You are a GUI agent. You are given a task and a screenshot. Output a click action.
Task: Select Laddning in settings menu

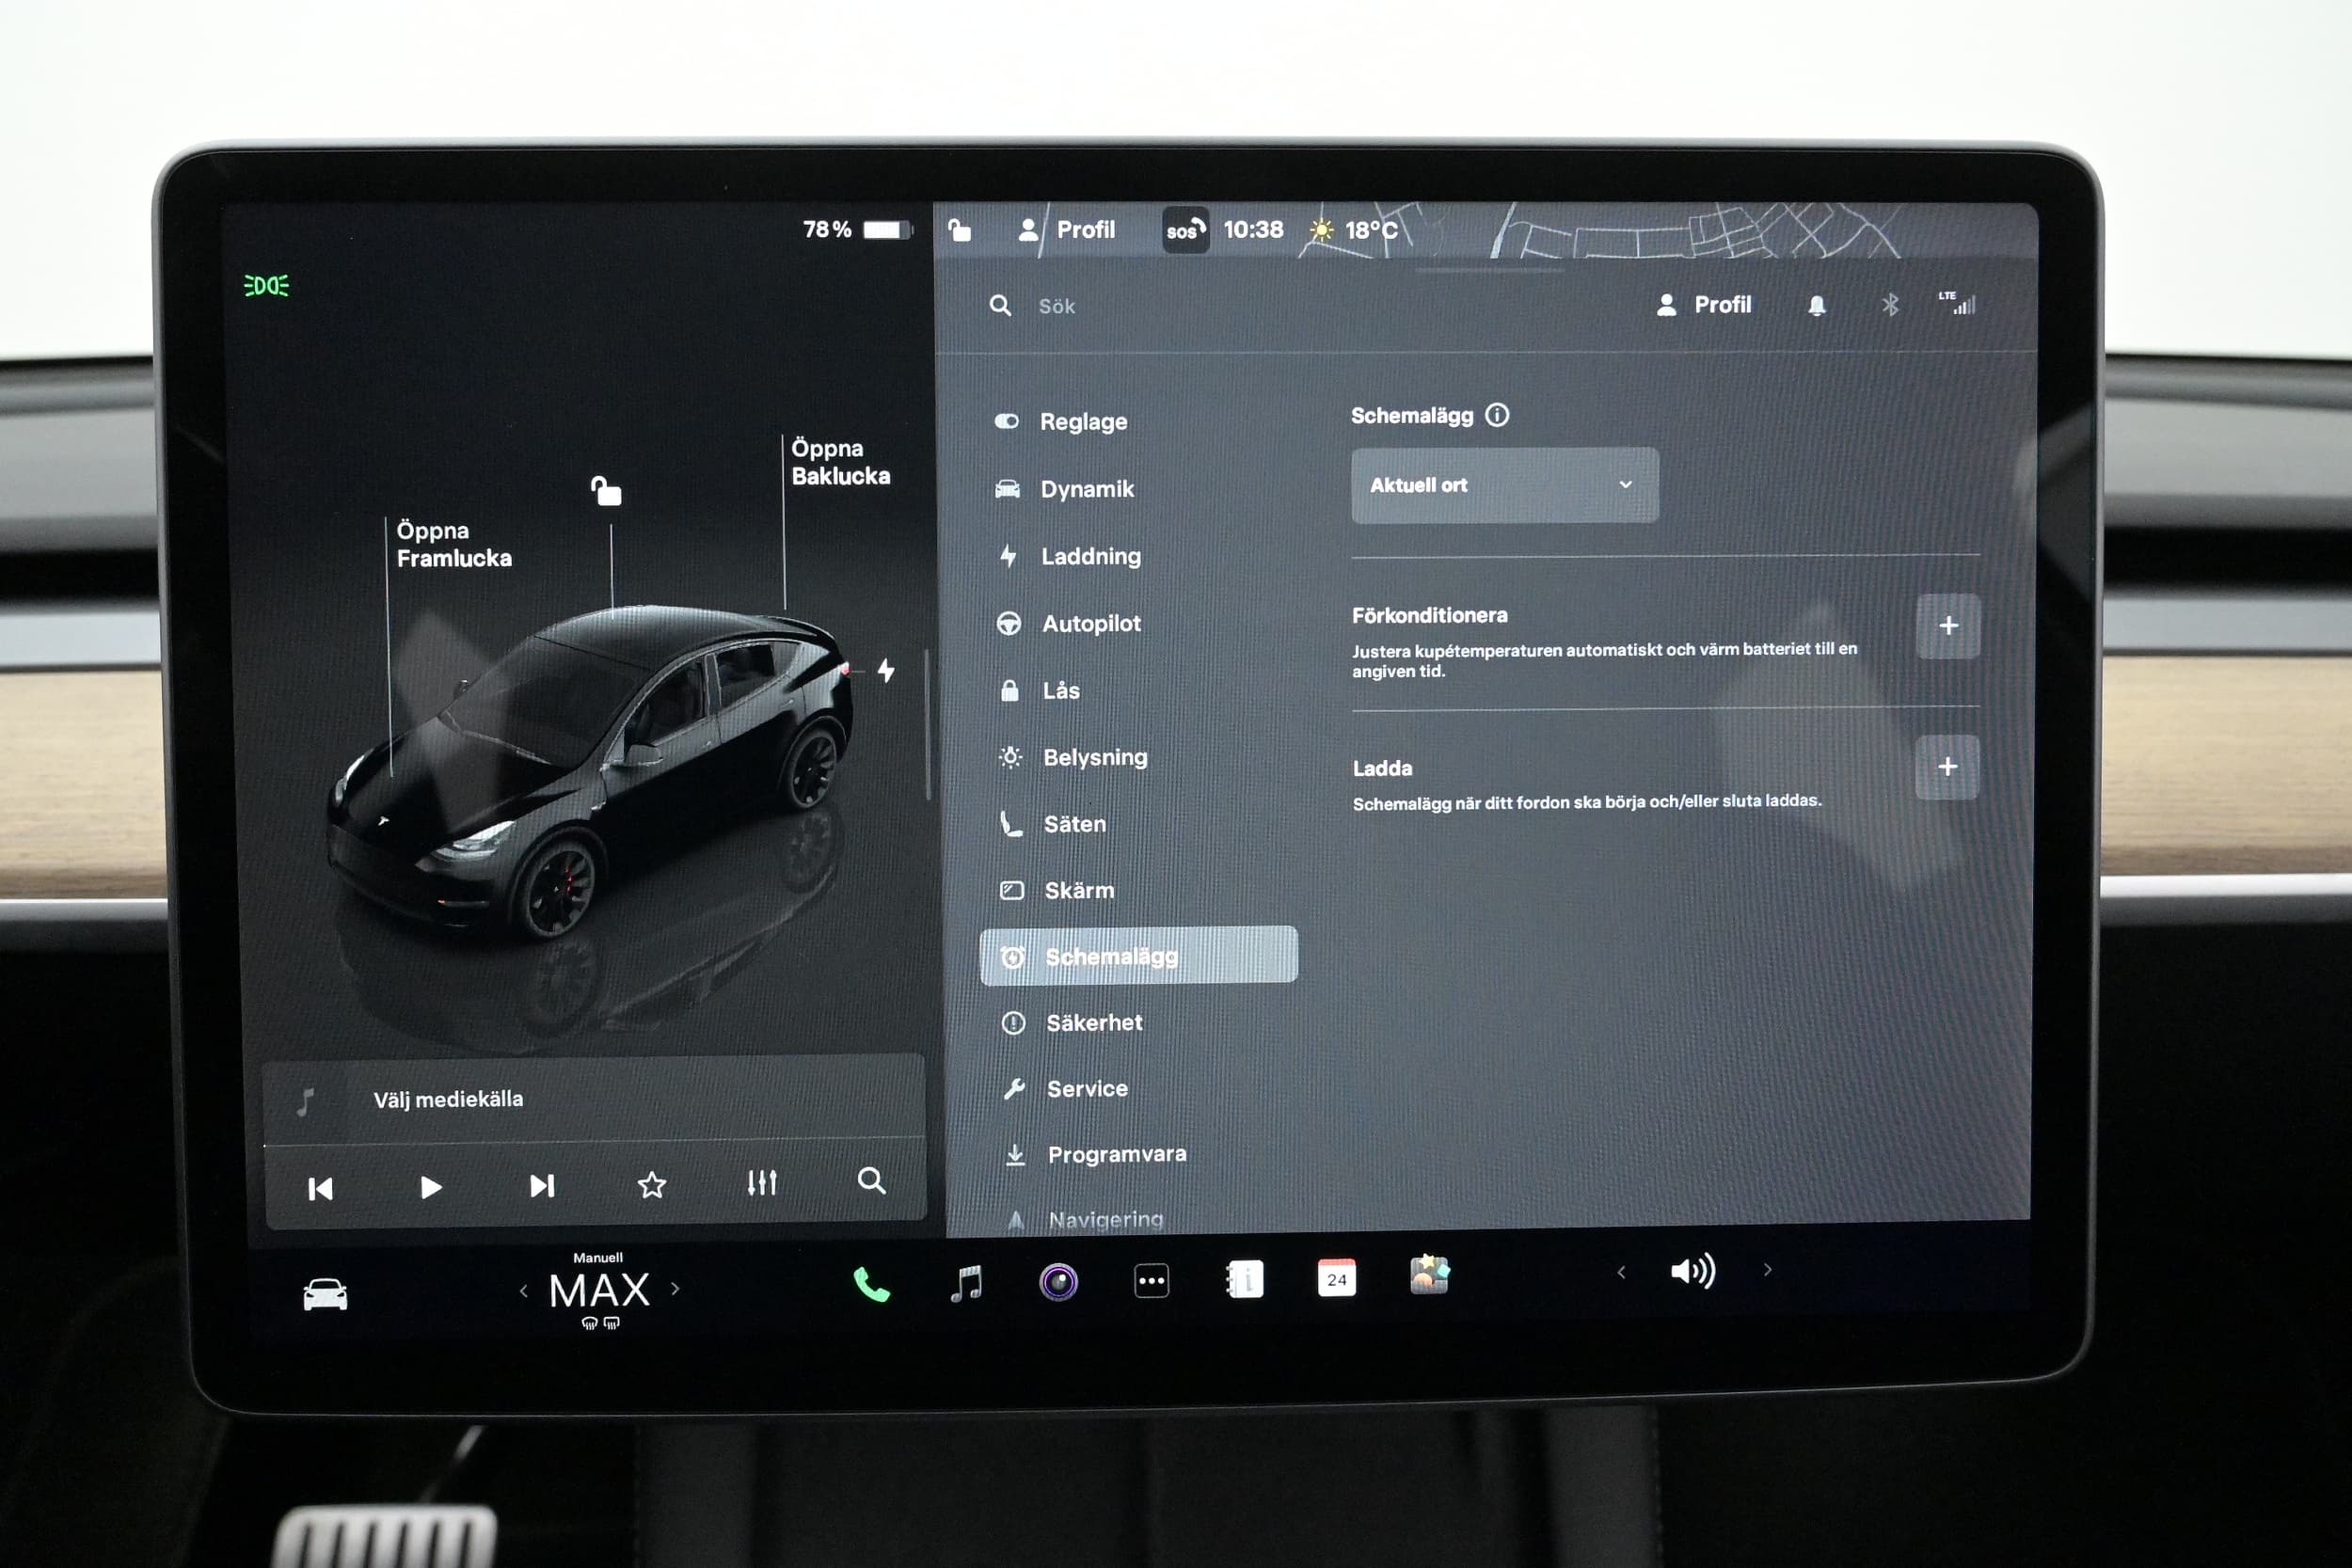1090,556
